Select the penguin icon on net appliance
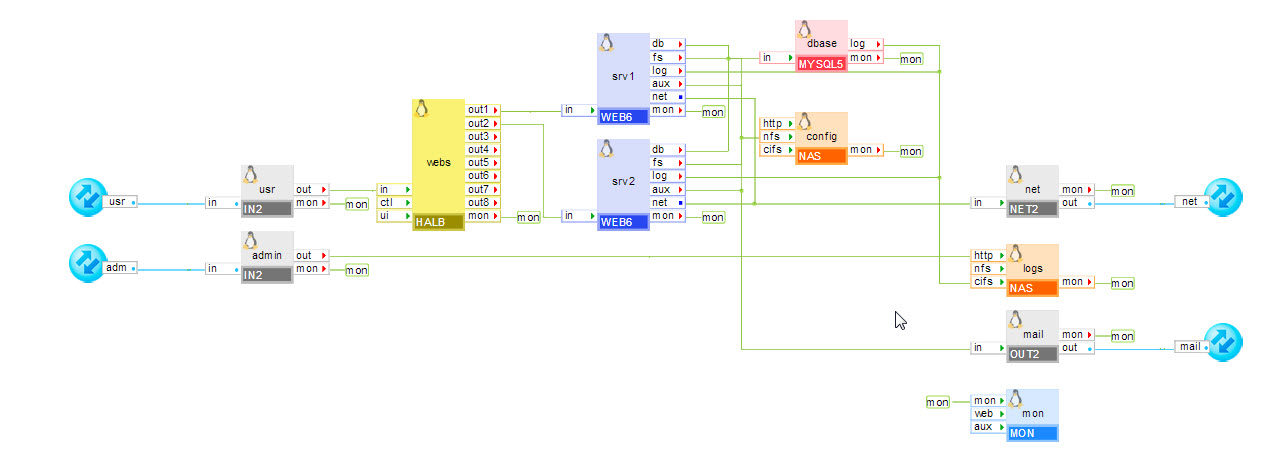Screen dimensions: 1280x467 1015,175
